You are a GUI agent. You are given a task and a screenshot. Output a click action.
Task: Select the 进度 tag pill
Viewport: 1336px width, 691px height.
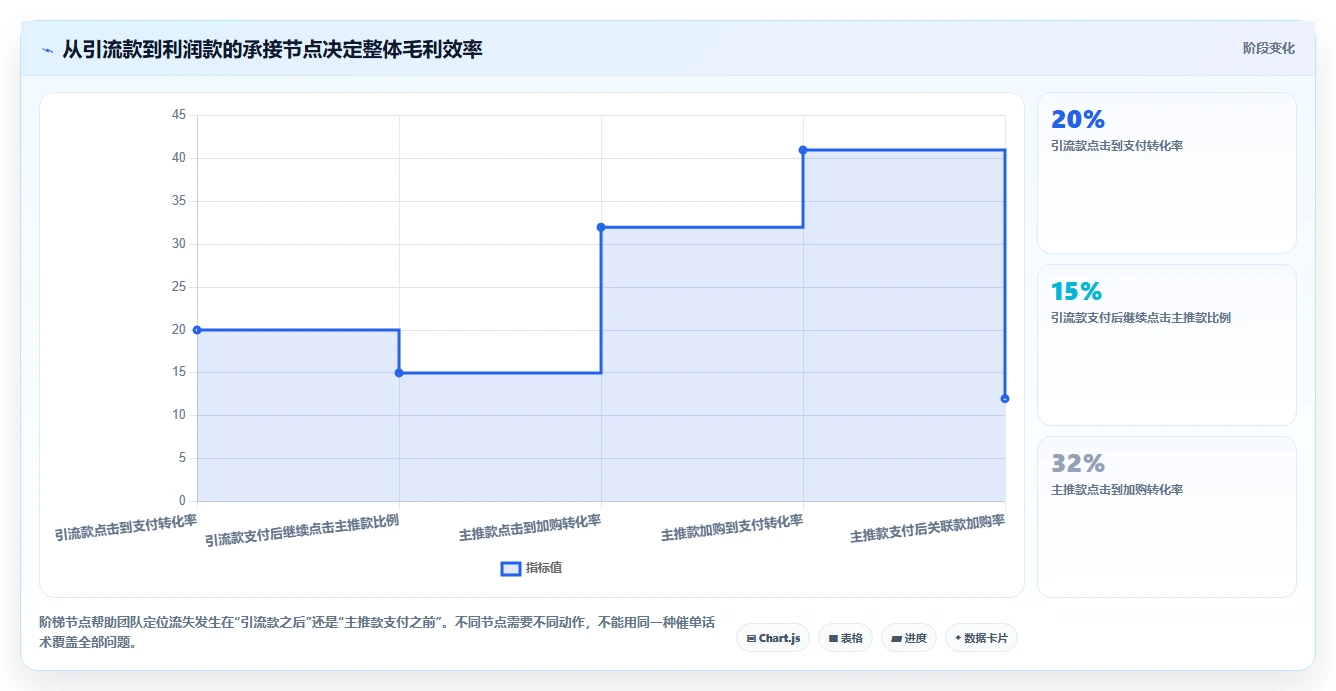(x=909, y=638)
